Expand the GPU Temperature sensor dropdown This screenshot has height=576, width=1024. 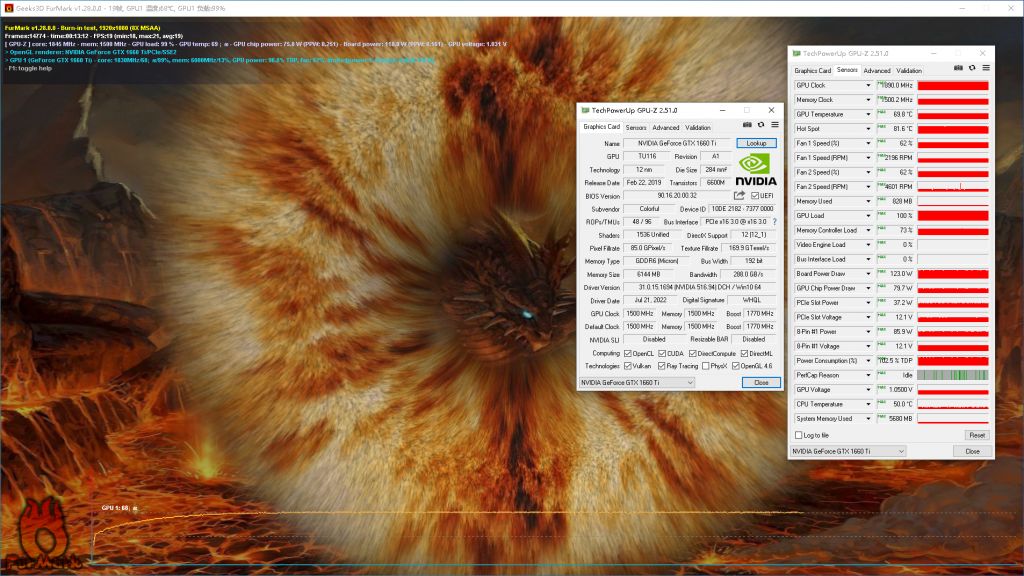[868, 115]
